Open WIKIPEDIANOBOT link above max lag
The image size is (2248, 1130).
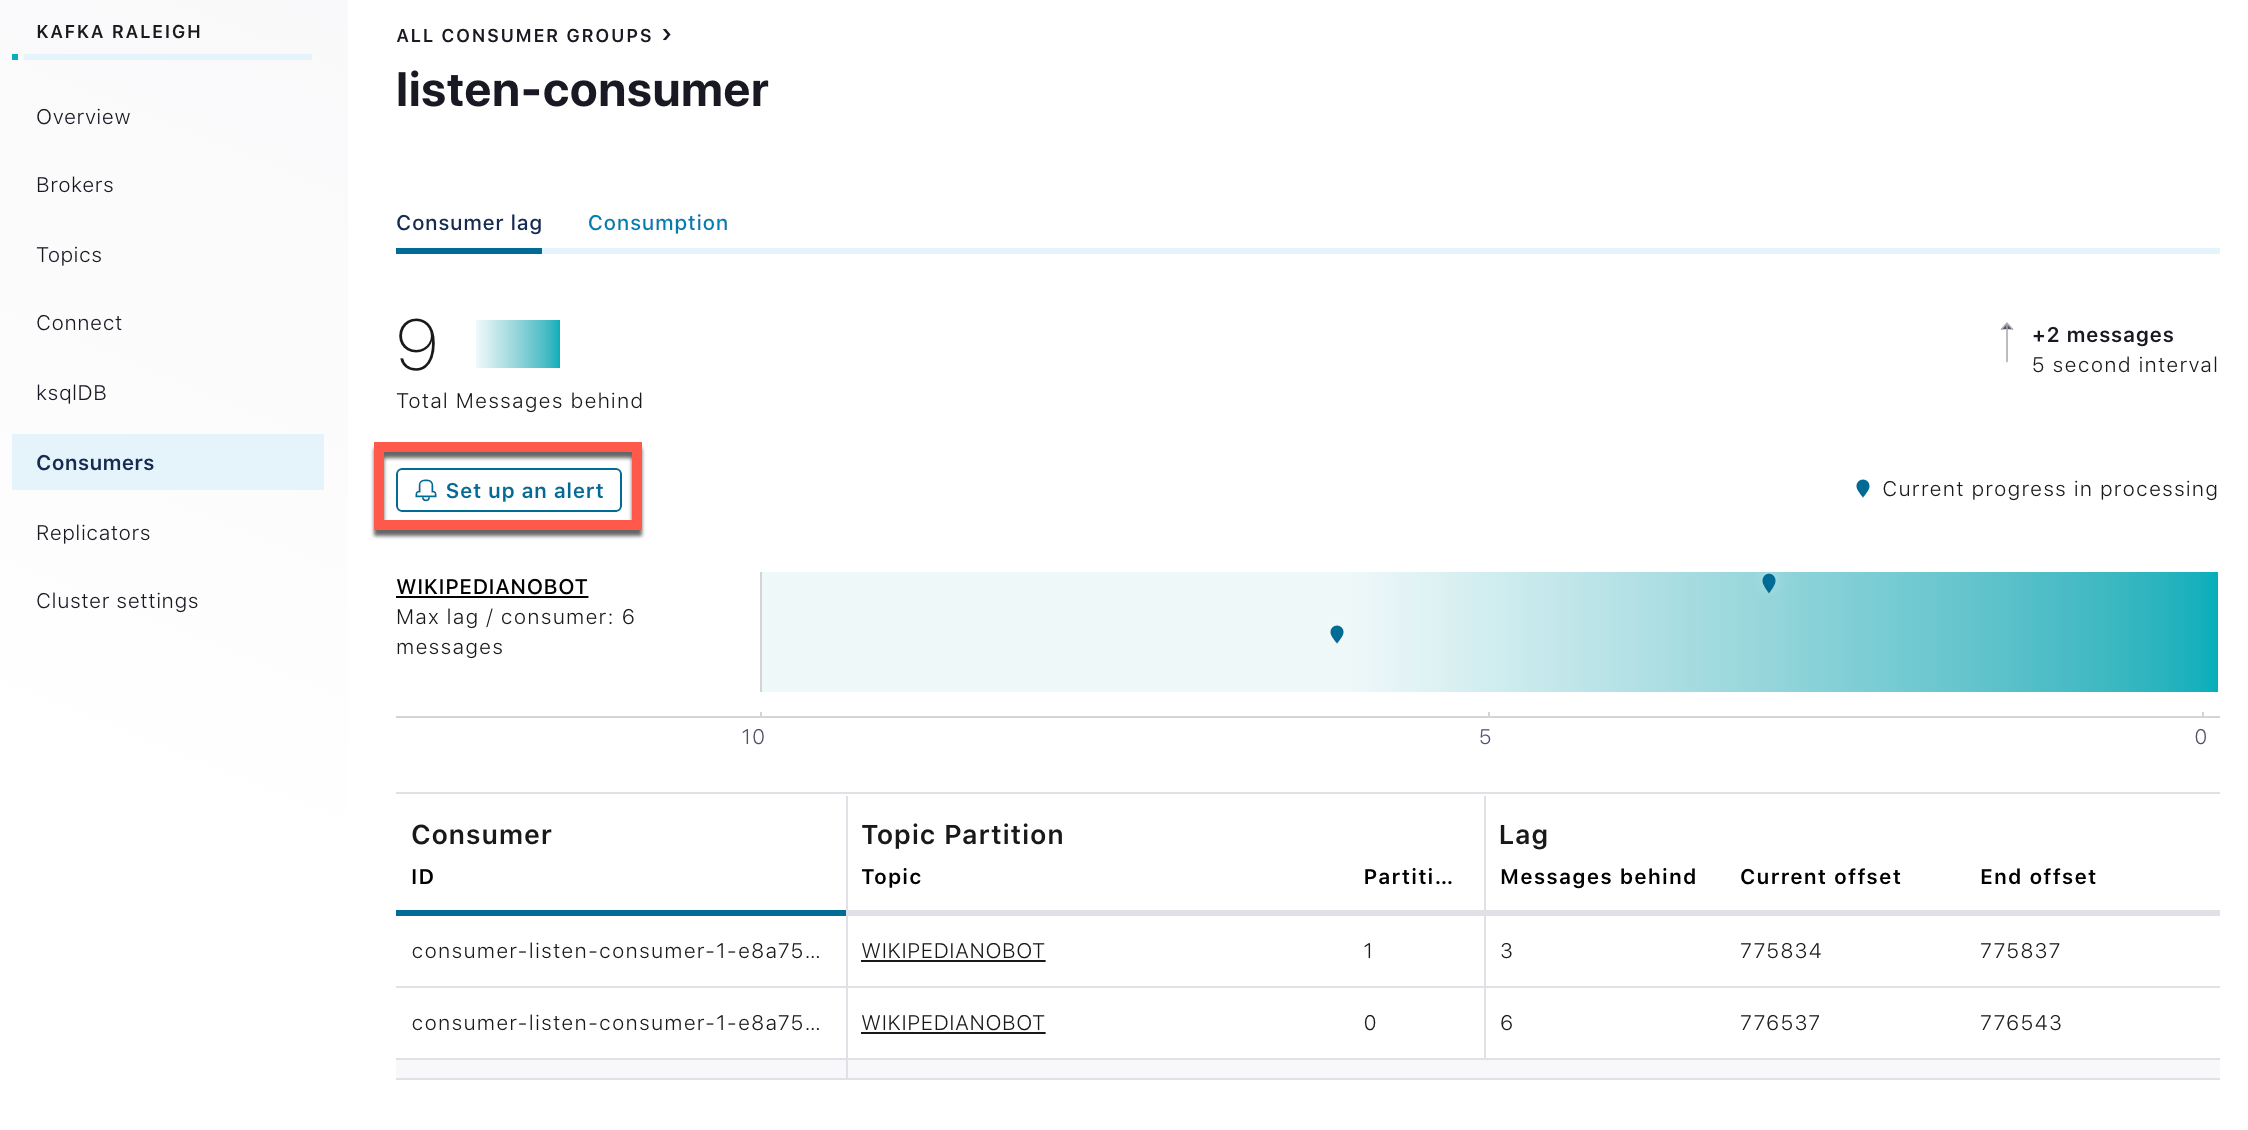click(491, 587)
